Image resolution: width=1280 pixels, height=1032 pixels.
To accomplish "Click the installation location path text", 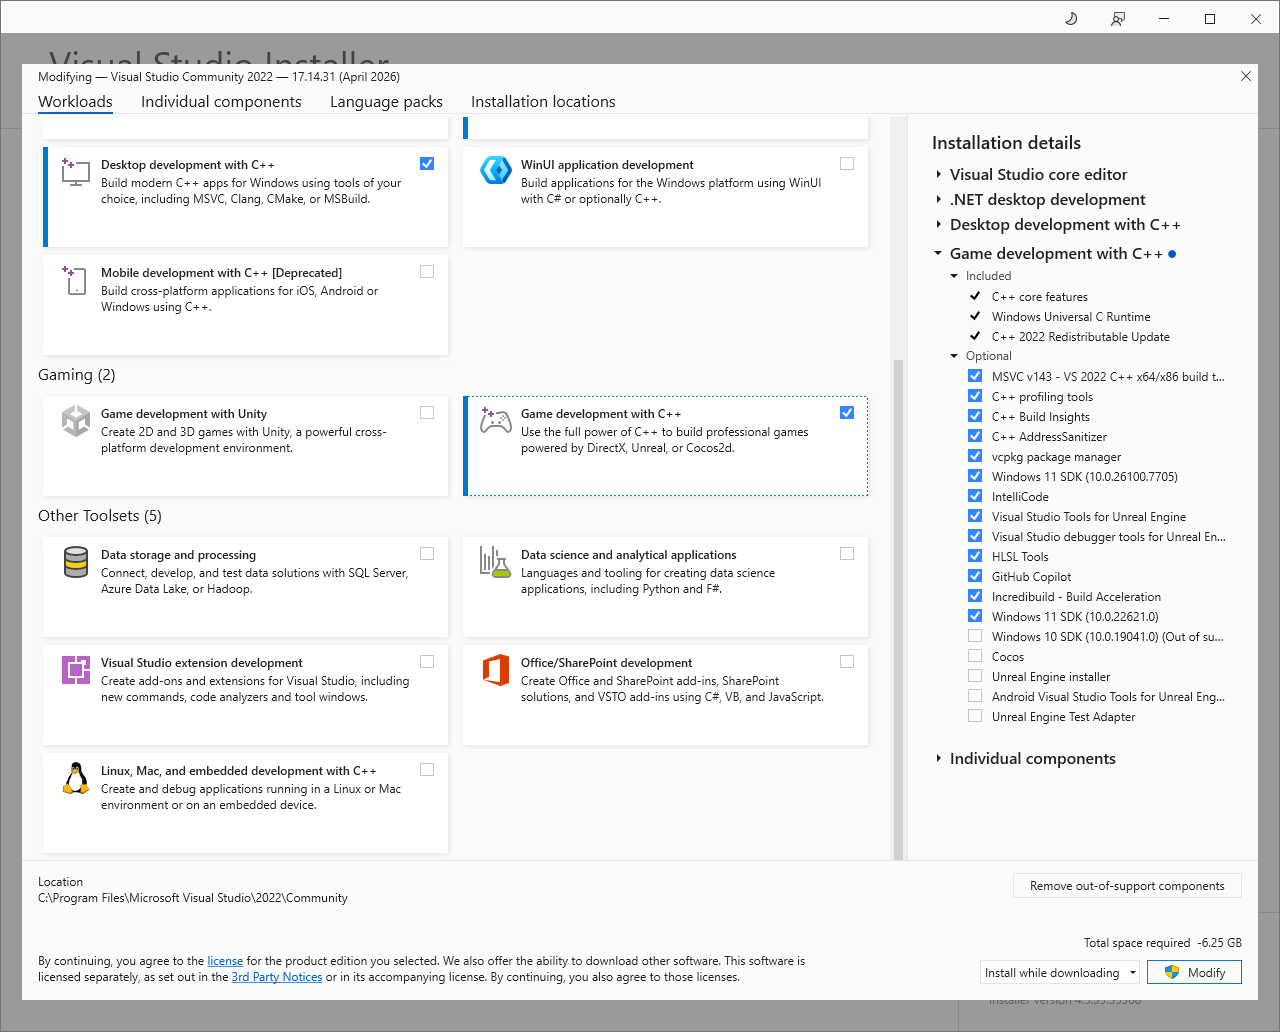I will click(193, 898).
